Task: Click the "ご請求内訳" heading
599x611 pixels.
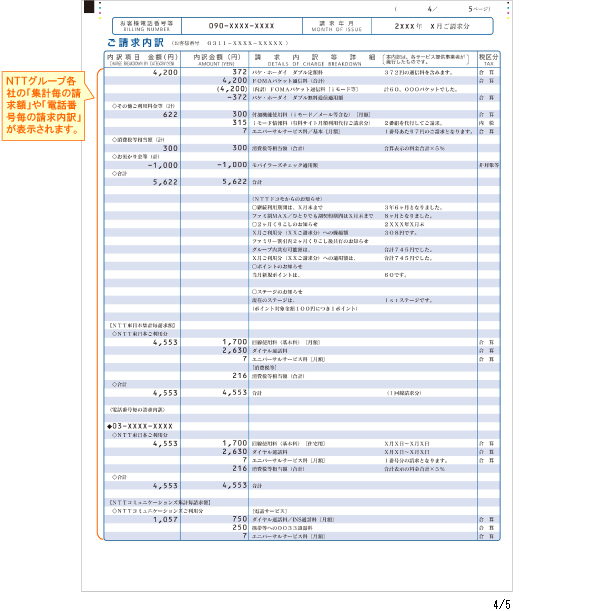Action: 136,42
